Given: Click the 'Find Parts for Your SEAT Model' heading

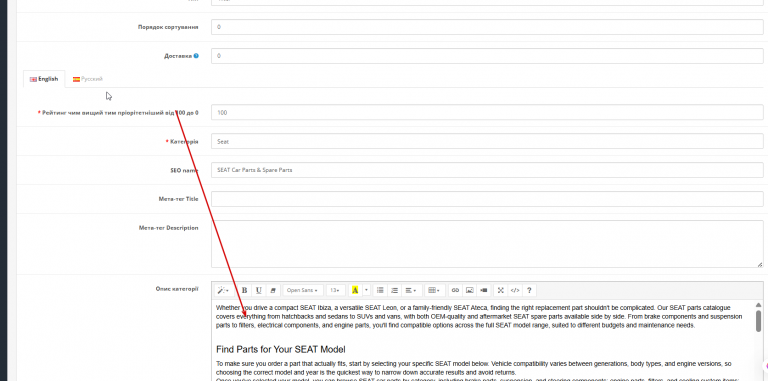Looking at the screenshot, I should click(x=281, y=350).
